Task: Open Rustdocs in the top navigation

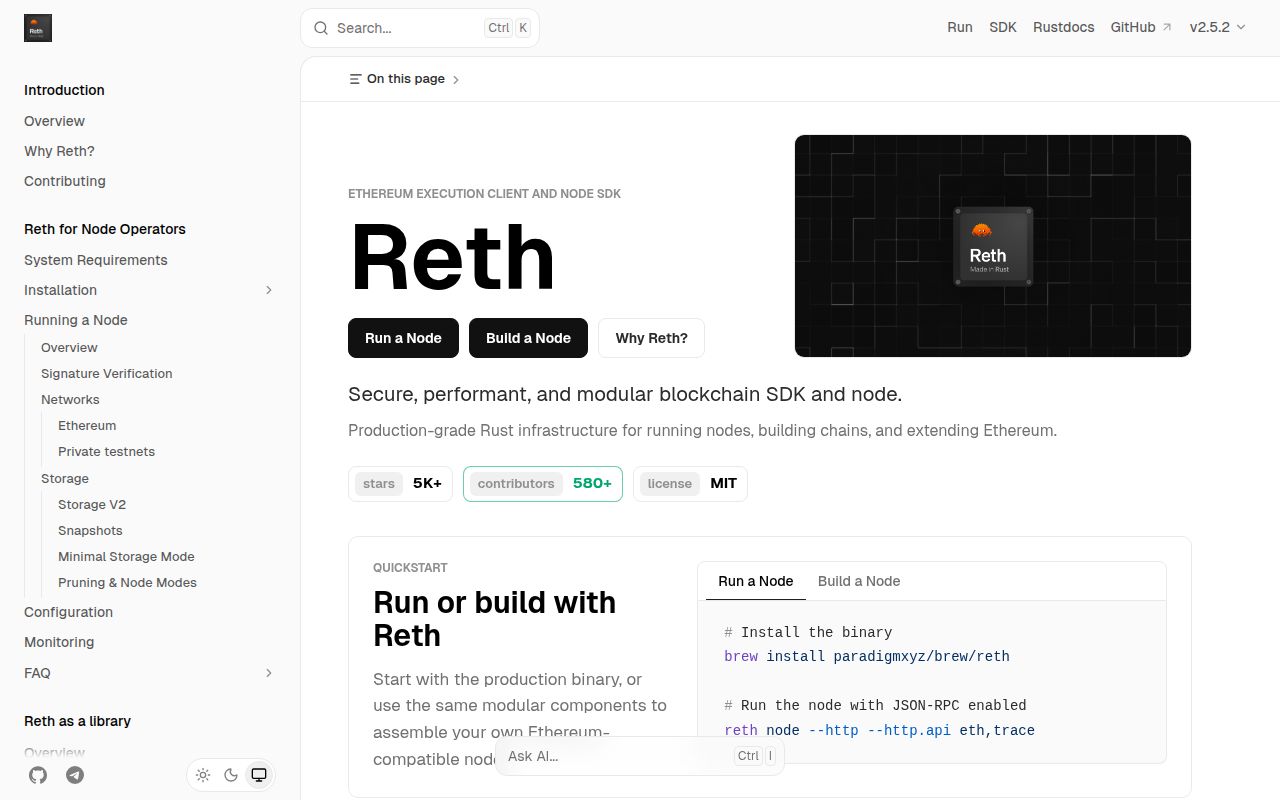Action: 1064,27
